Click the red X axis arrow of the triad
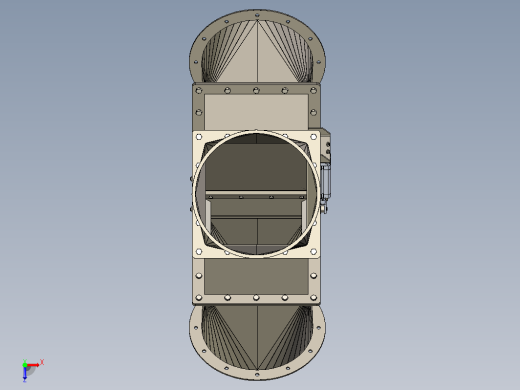 pyautogui.click(x=33, y=365)
